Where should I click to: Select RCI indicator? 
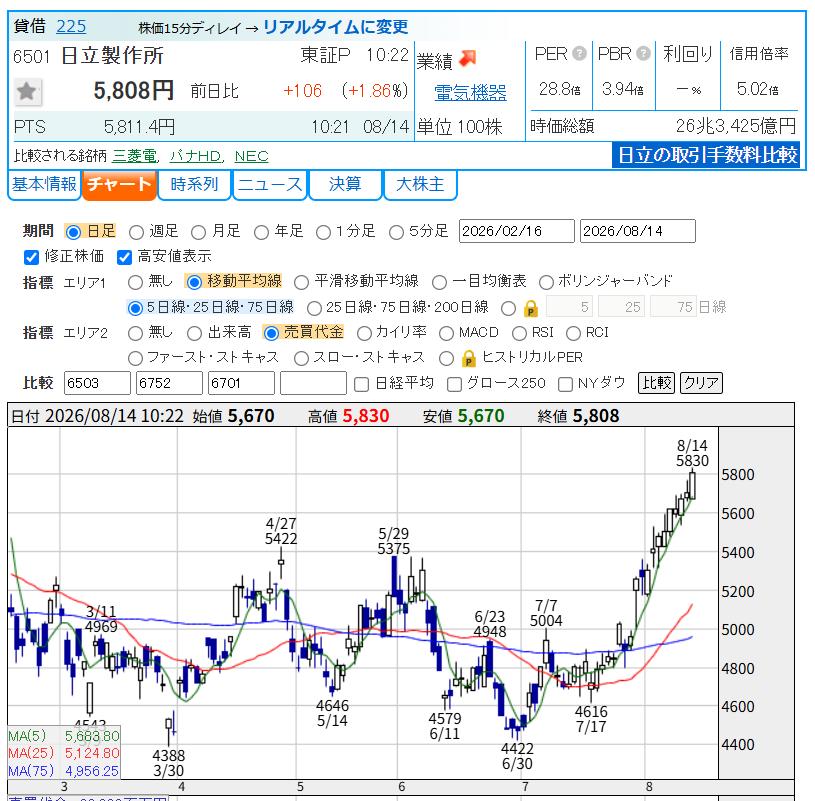[x=573, y=333]
